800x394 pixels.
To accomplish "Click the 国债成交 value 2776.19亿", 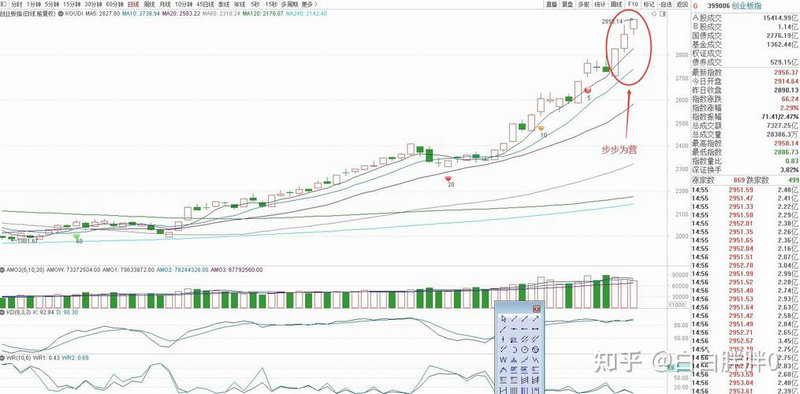I will coord(782,35).
